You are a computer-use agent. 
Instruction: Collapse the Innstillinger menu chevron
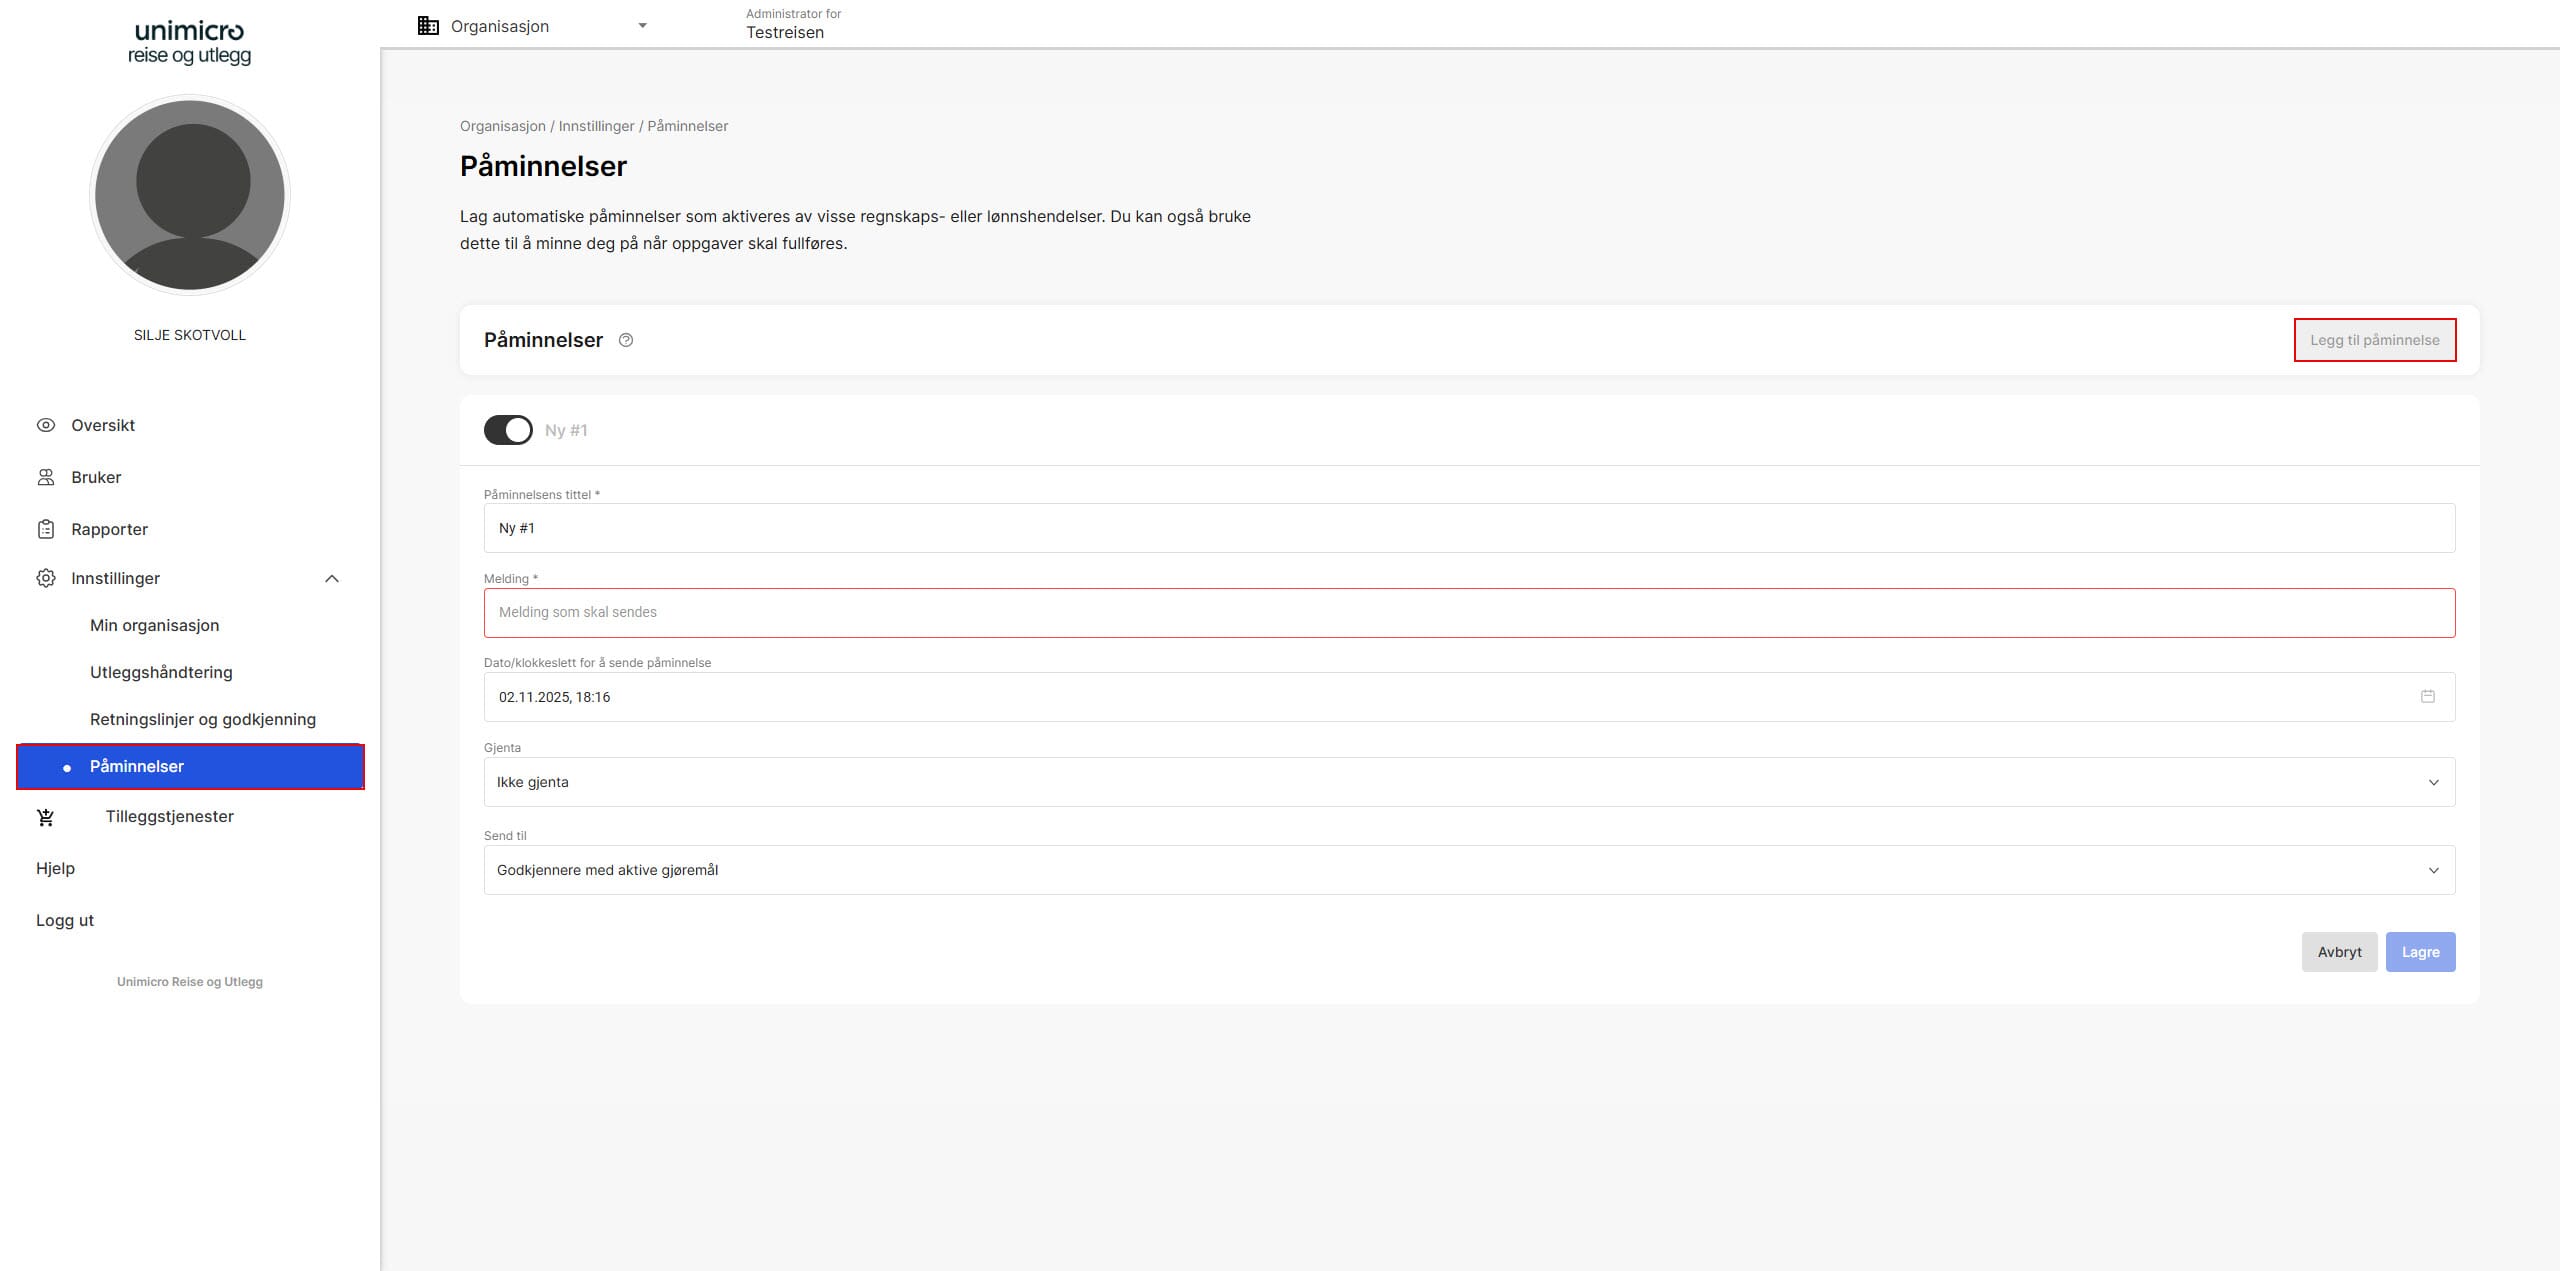(332, 578)
